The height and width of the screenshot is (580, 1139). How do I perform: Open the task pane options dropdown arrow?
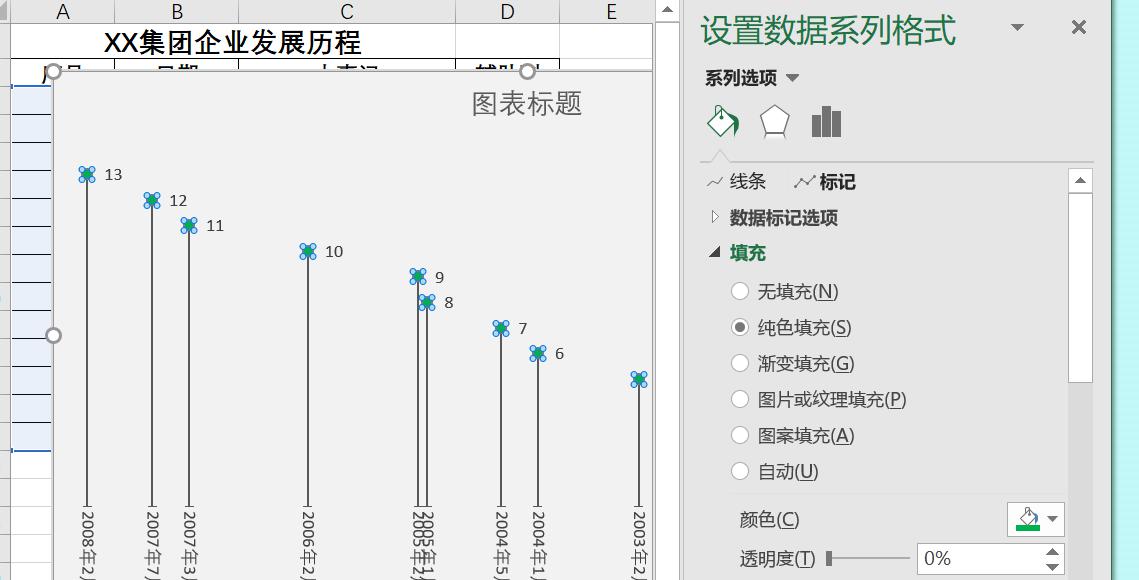[1018, 28]
